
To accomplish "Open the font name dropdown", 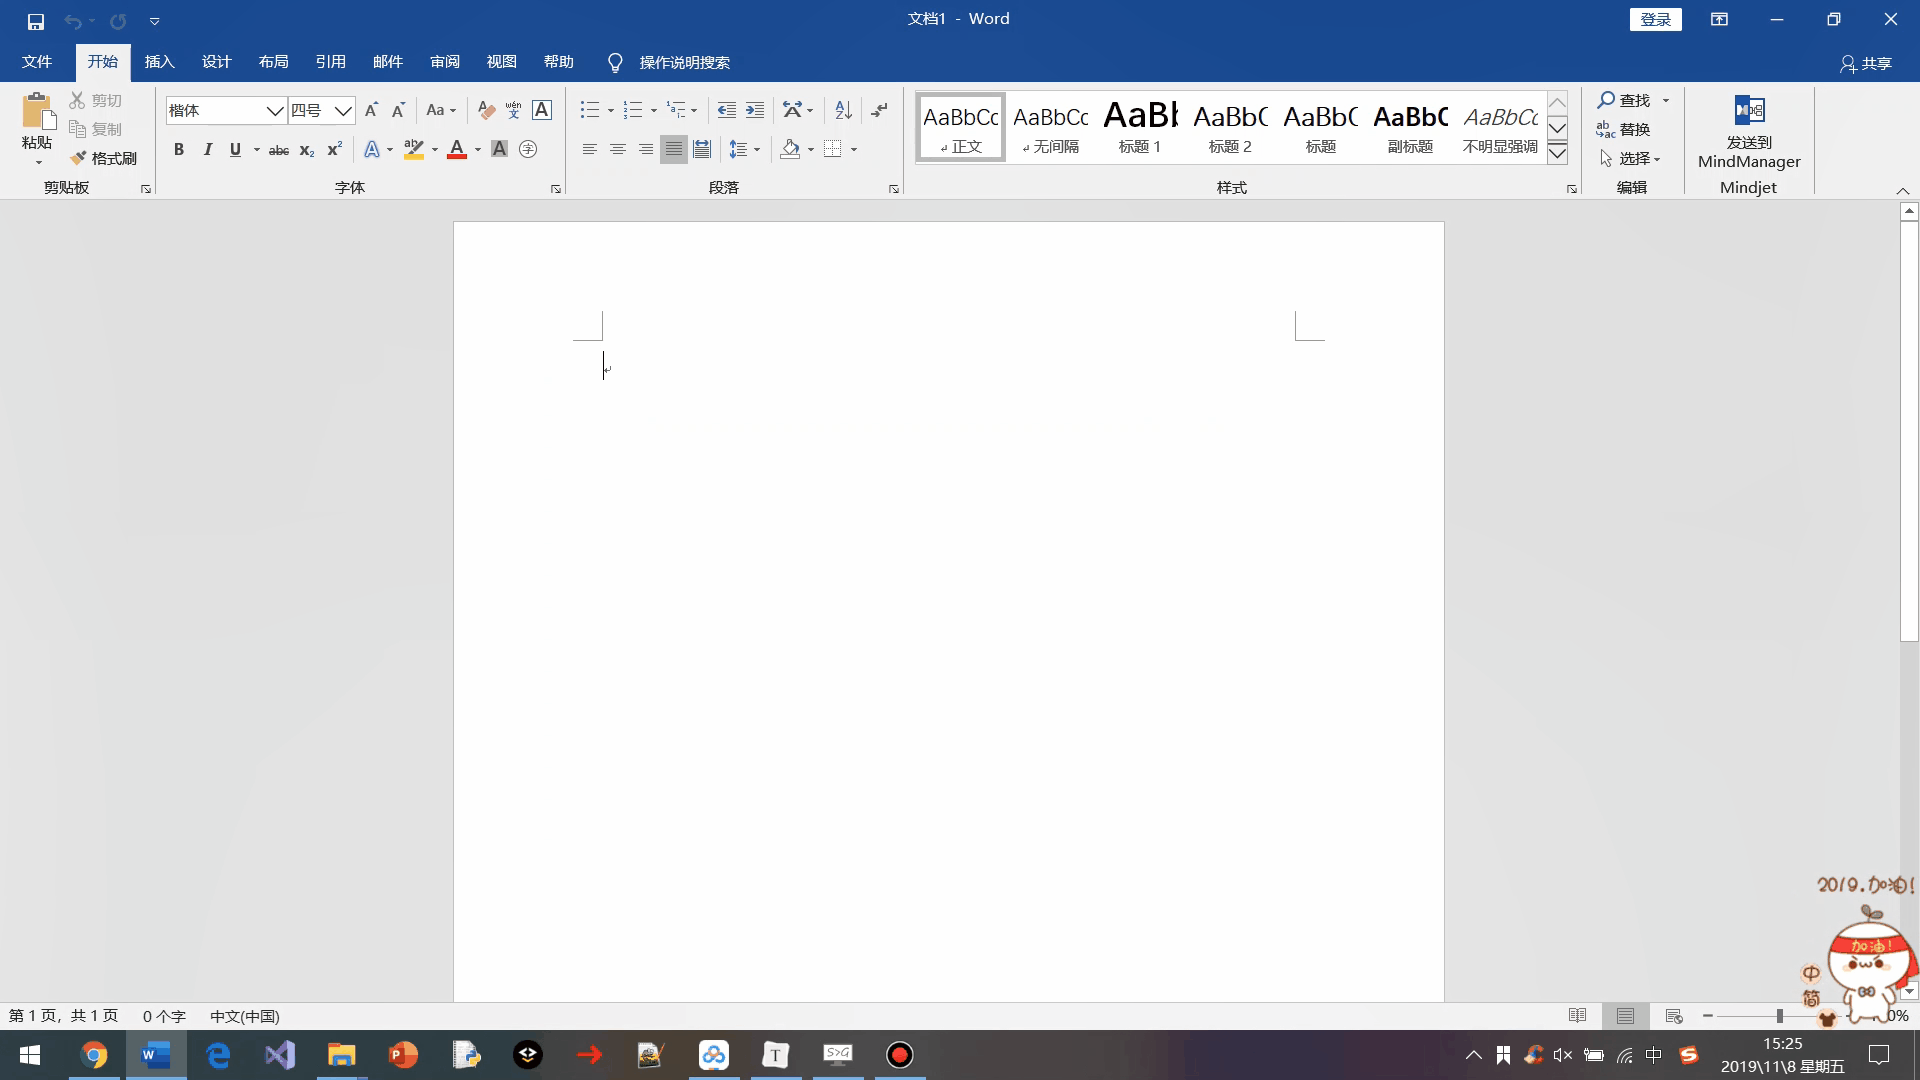I will coord(274,110).
